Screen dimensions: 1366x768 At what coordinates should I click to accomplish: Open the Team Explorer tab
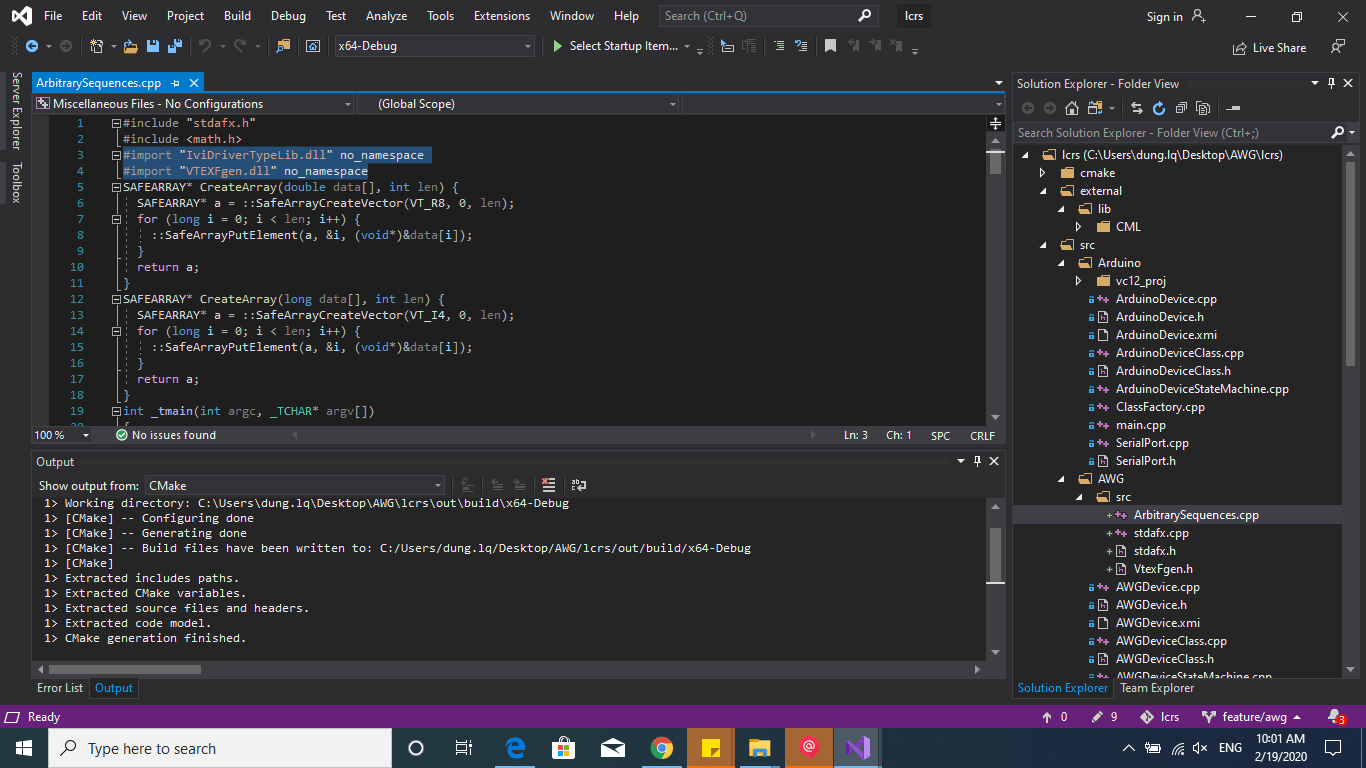[x=1157, y=688]
